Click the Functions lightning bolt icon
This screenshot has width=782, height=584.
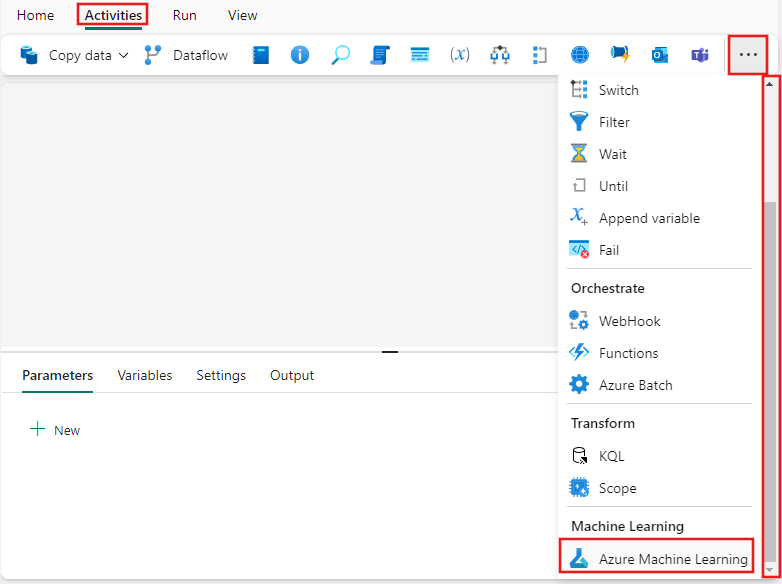click(x=579, y=352)
